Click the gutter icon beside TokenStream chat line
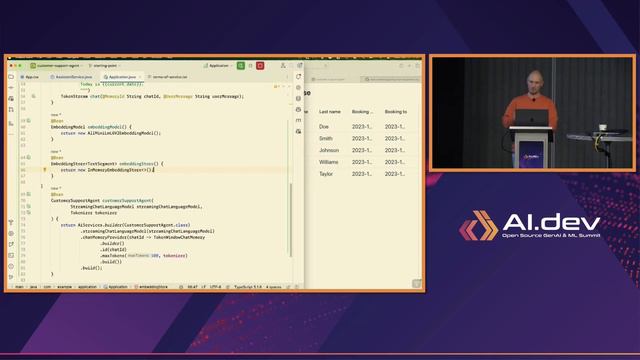640x360 pixels. [x=33, y=96]
